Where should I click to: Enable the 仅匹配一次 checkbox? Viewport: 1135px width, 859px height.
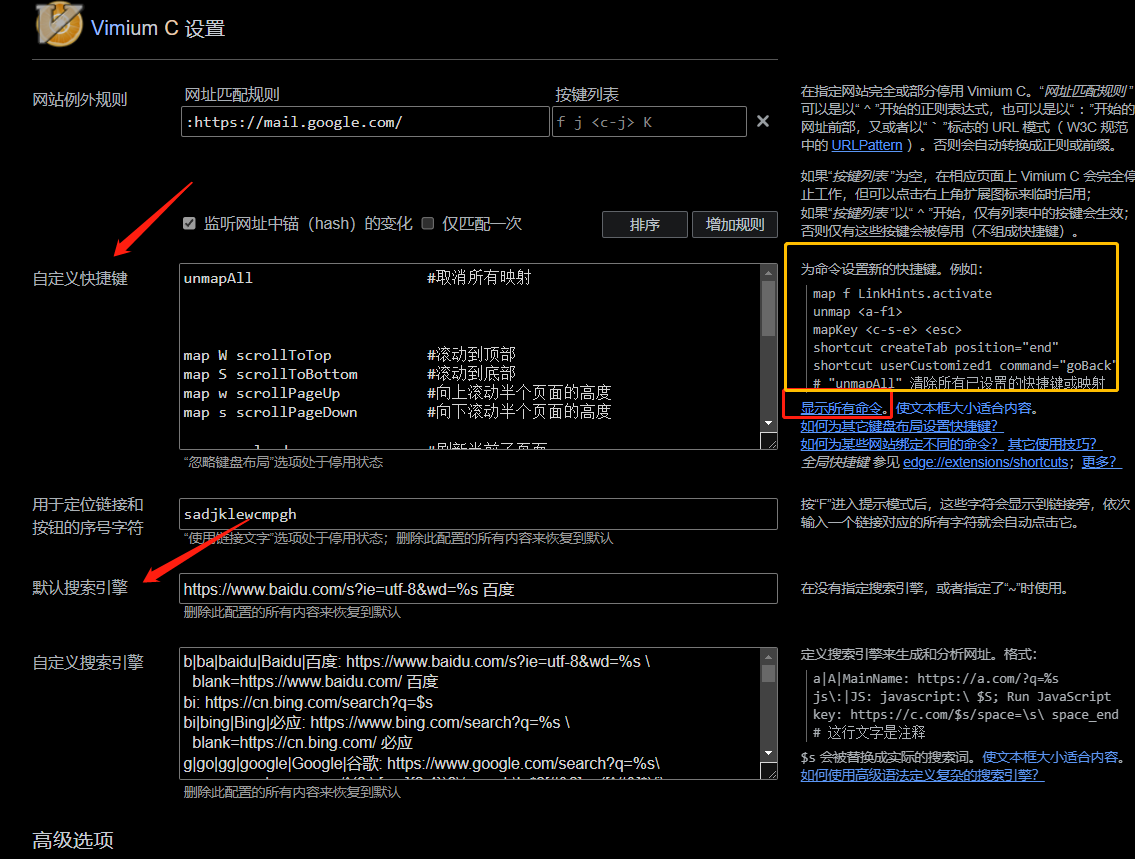point(426,223)
